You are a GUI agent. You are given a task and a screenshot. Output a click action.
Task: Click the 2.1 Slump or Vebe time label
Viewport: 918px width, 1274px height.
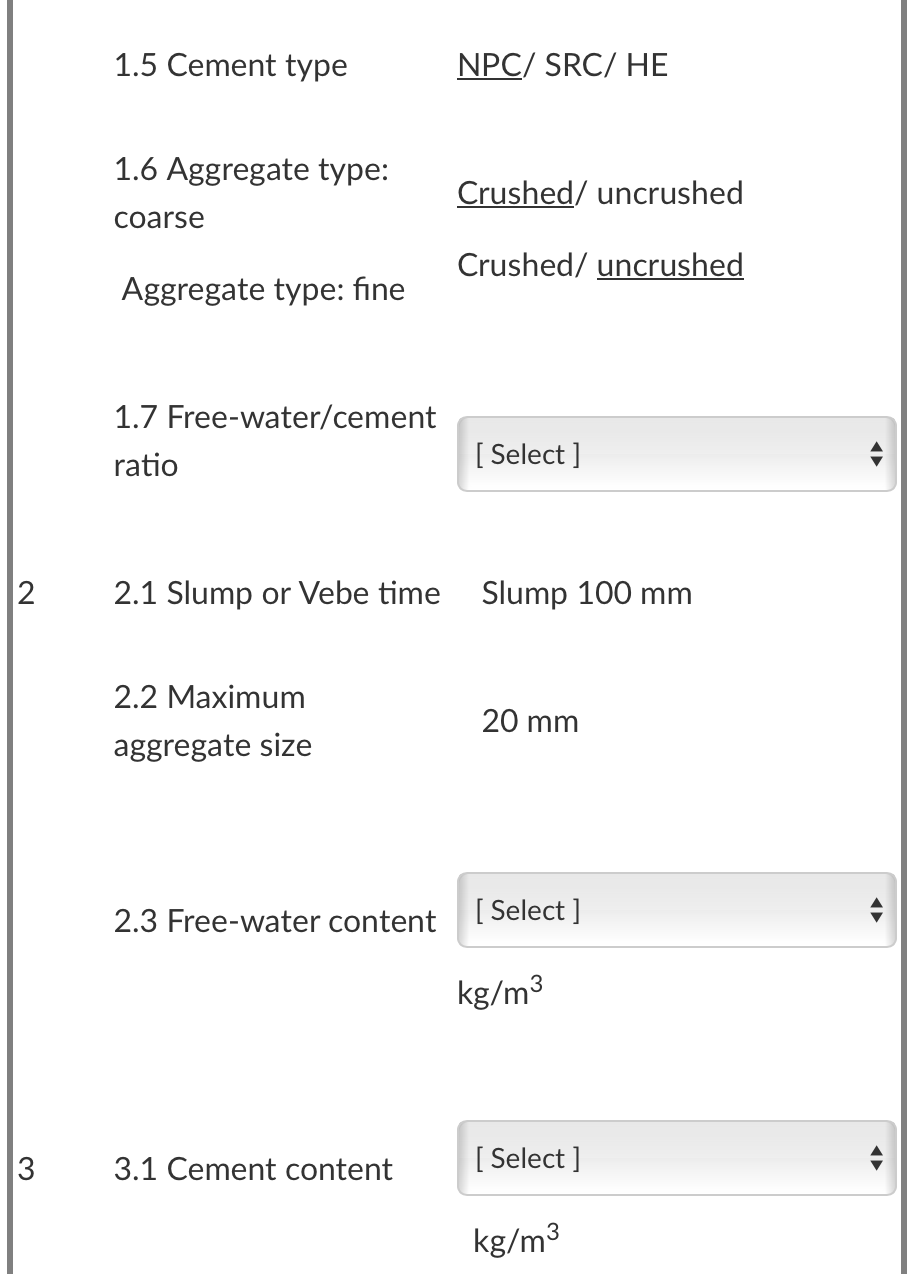point(277,593)
